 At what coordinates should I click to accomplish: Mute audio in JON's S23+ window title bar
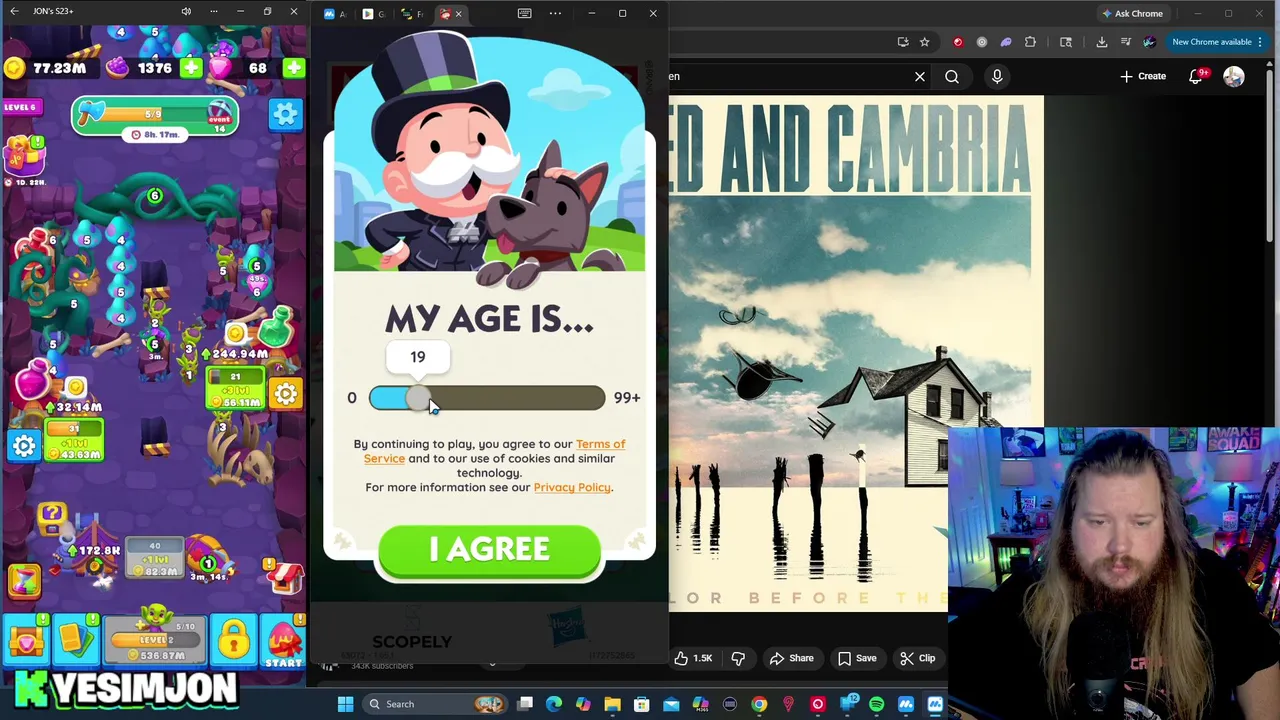pyautogui.click(x=186, y=11)
